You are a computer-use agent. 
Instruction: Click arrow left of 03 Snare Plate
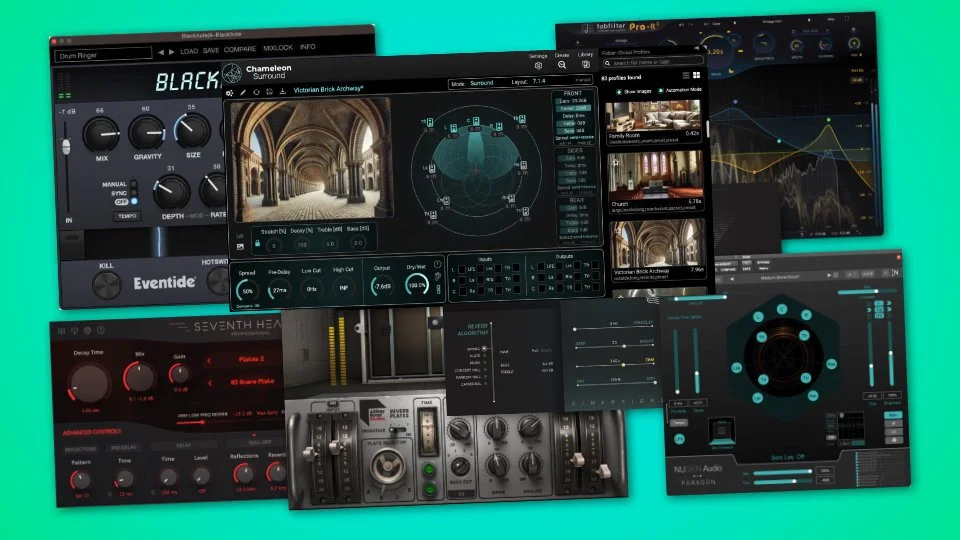coord(210,383)
